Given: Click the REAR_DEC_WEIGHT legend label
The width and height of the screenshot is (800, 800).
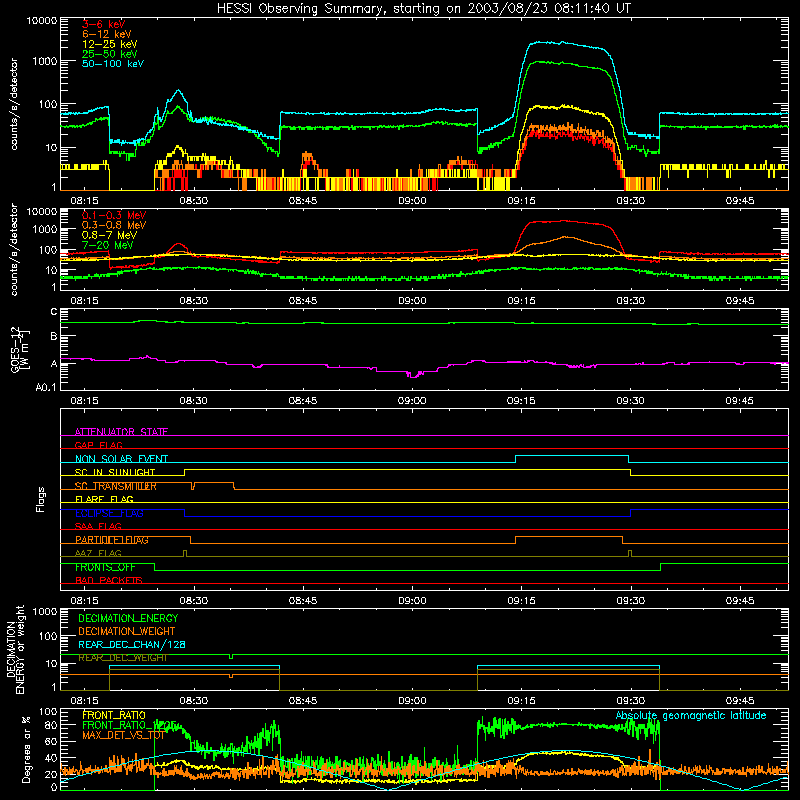Looking at the screenshot, I should [122, 658].
